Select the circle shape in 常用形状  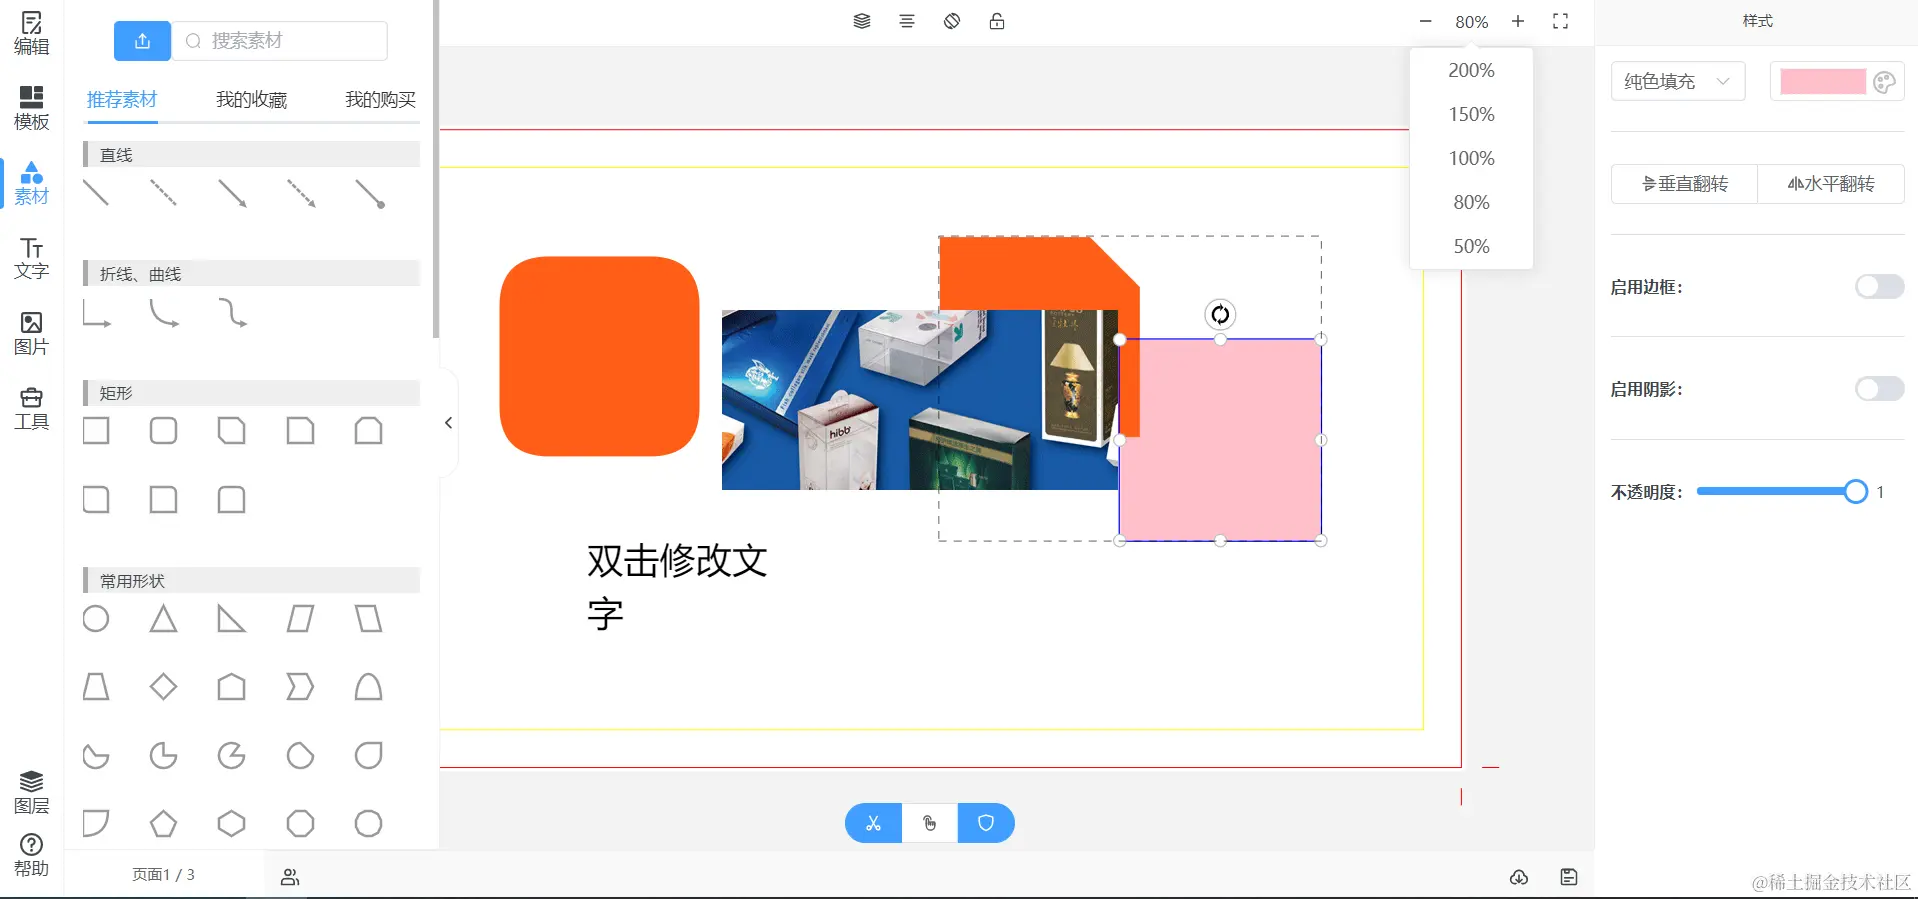(x=96, y=619)
